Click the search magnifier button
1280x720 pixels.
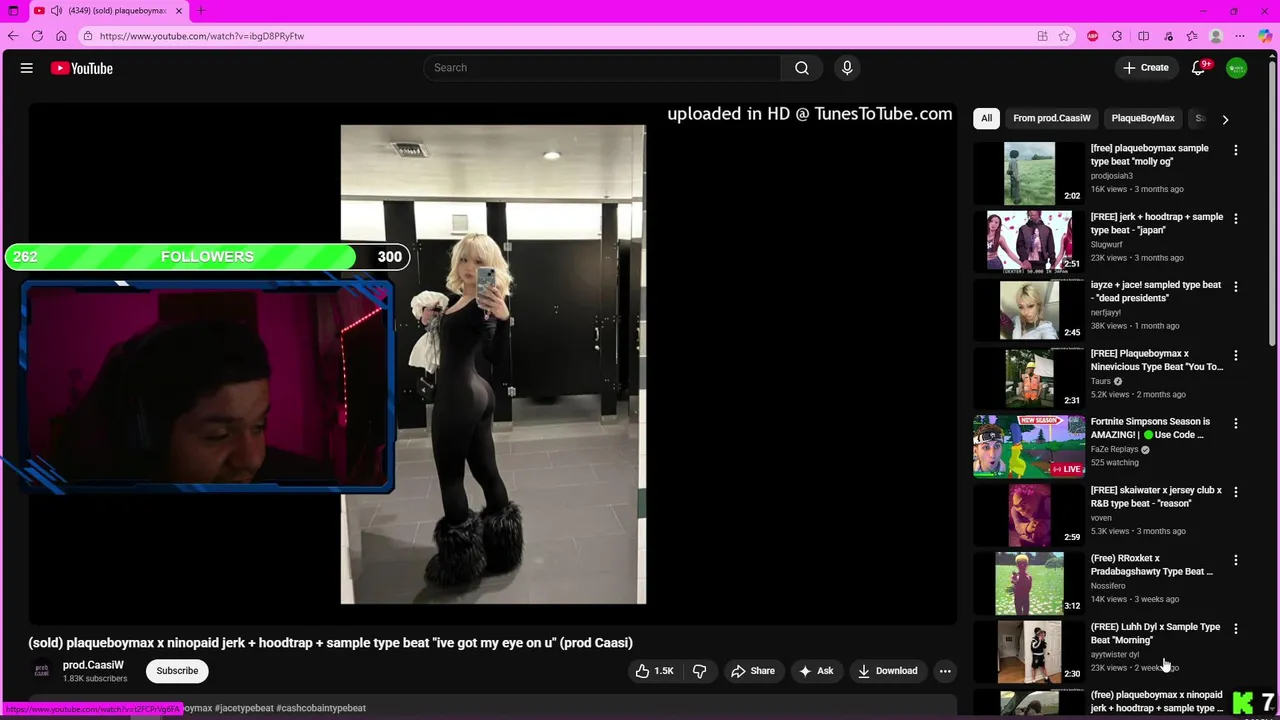tap(802, 68)
